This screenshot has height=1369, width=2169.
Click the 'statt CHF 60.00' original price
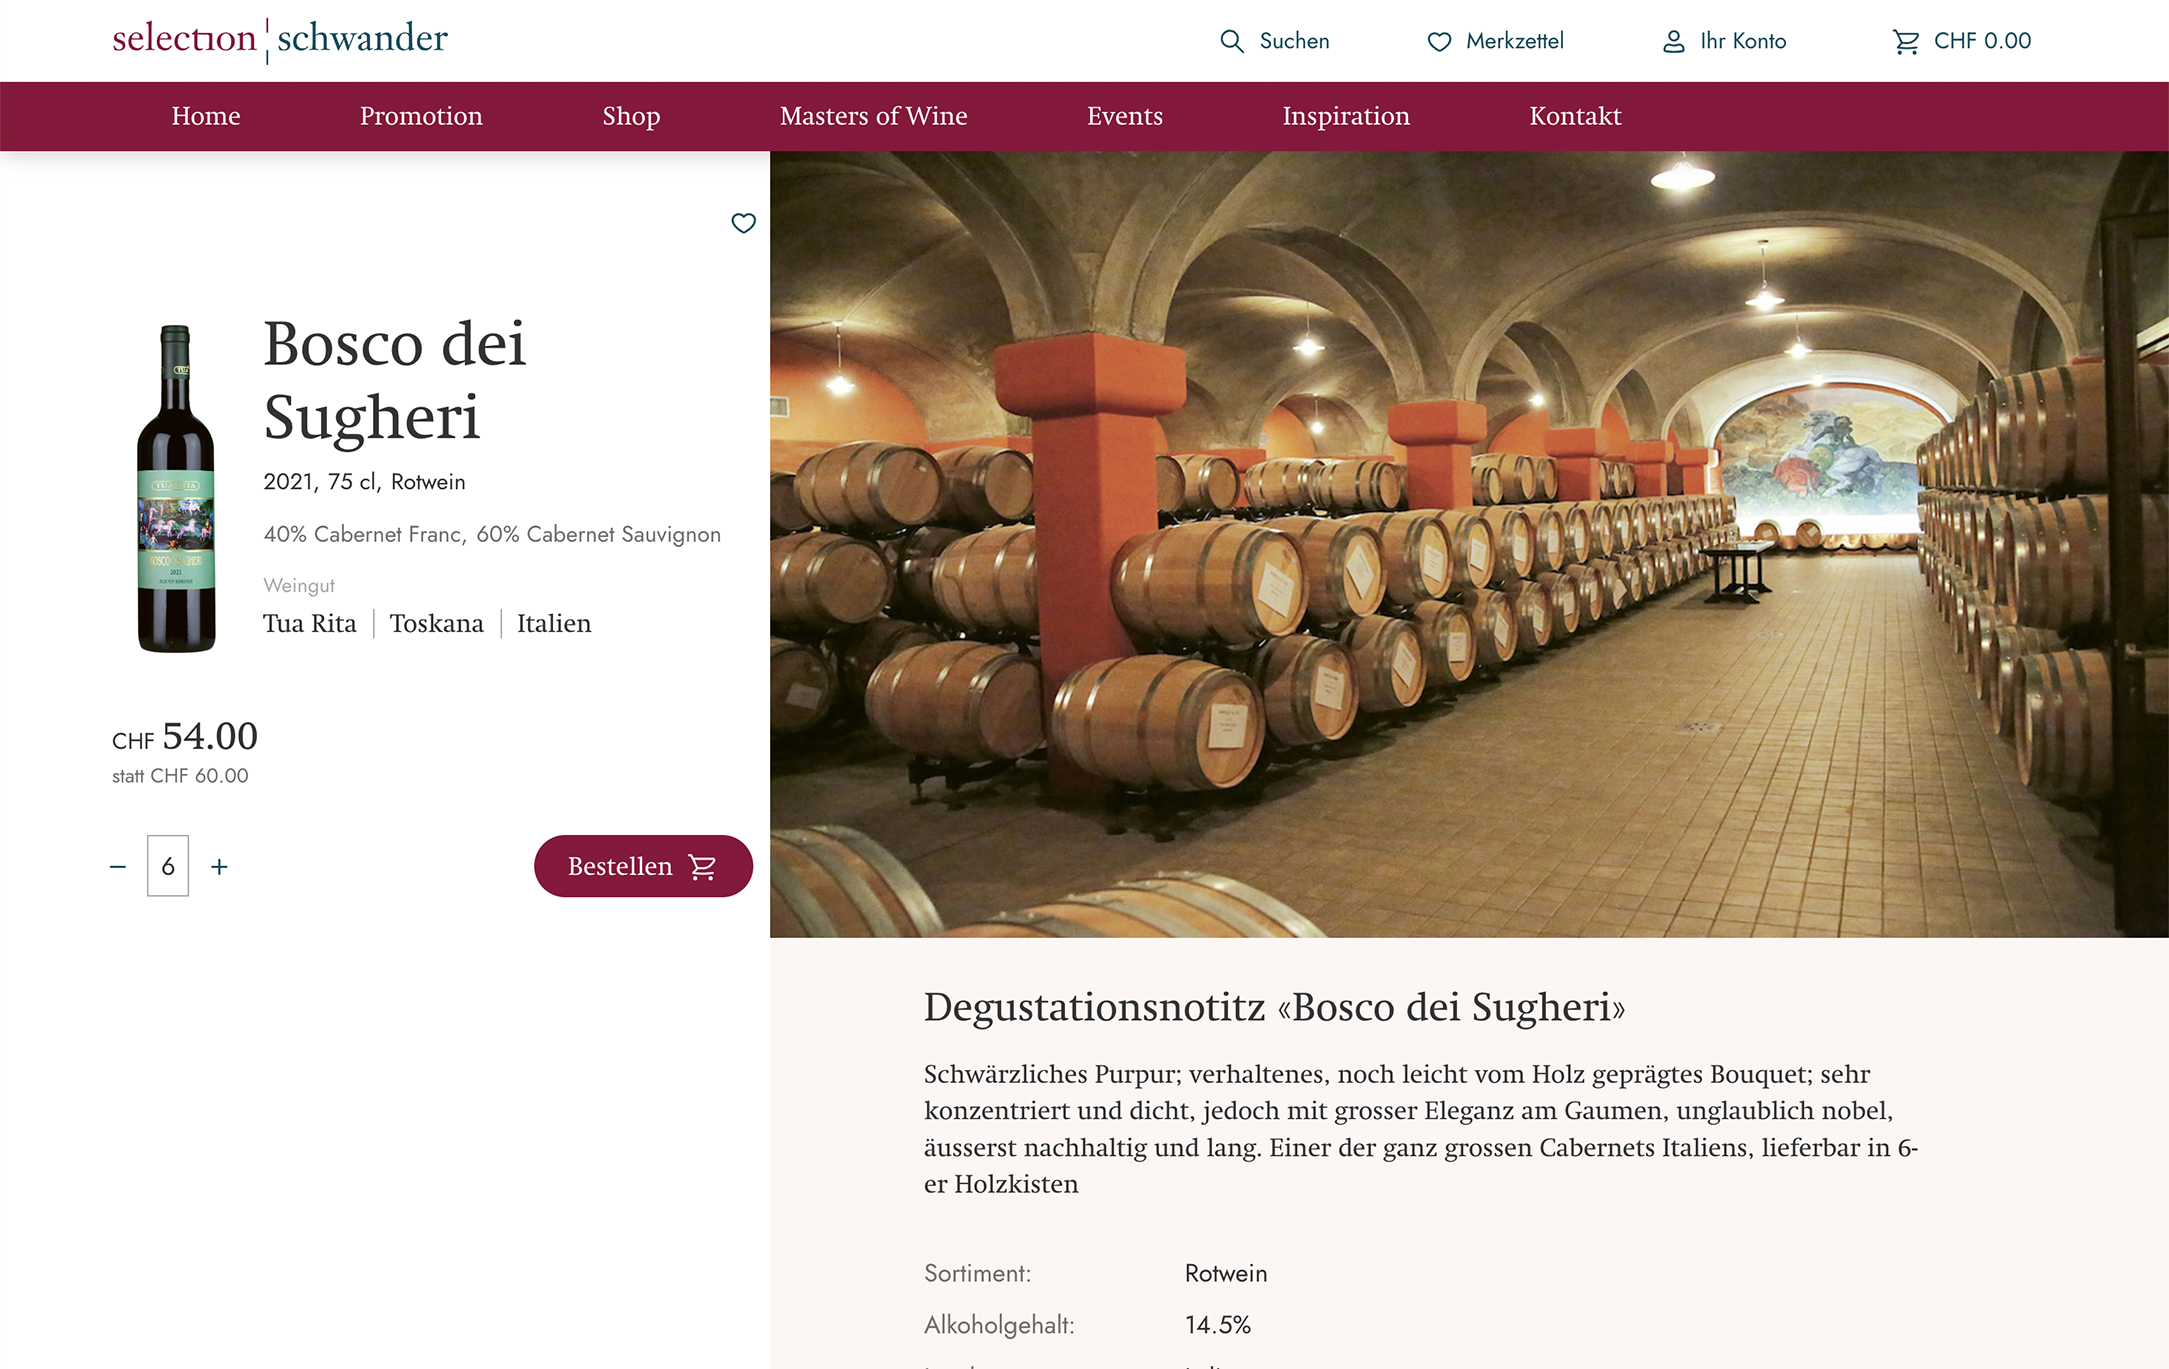point(180,776)
